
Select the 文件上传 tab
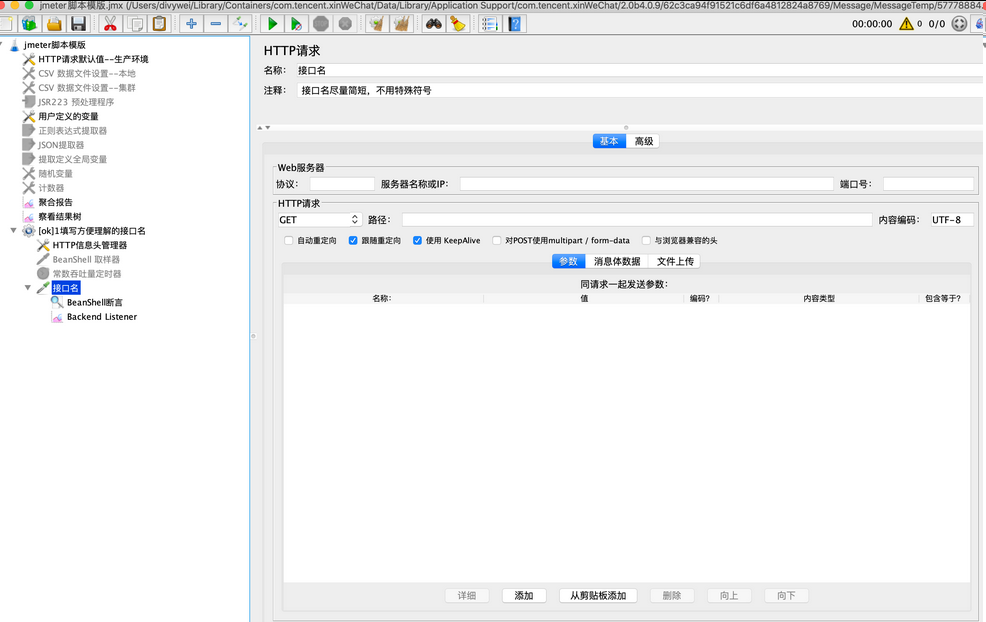click(x=675, y=261)
